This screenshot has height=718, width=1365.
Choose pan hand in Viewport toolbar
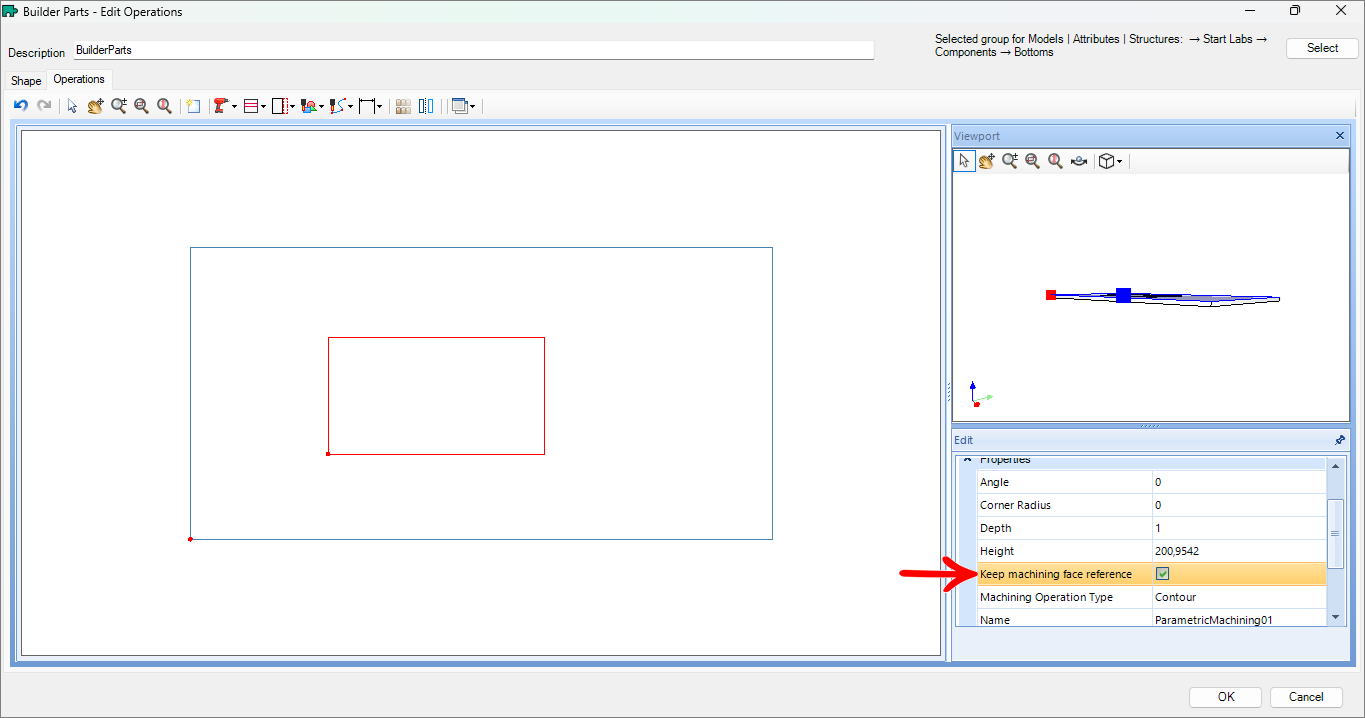coord(987,160)
